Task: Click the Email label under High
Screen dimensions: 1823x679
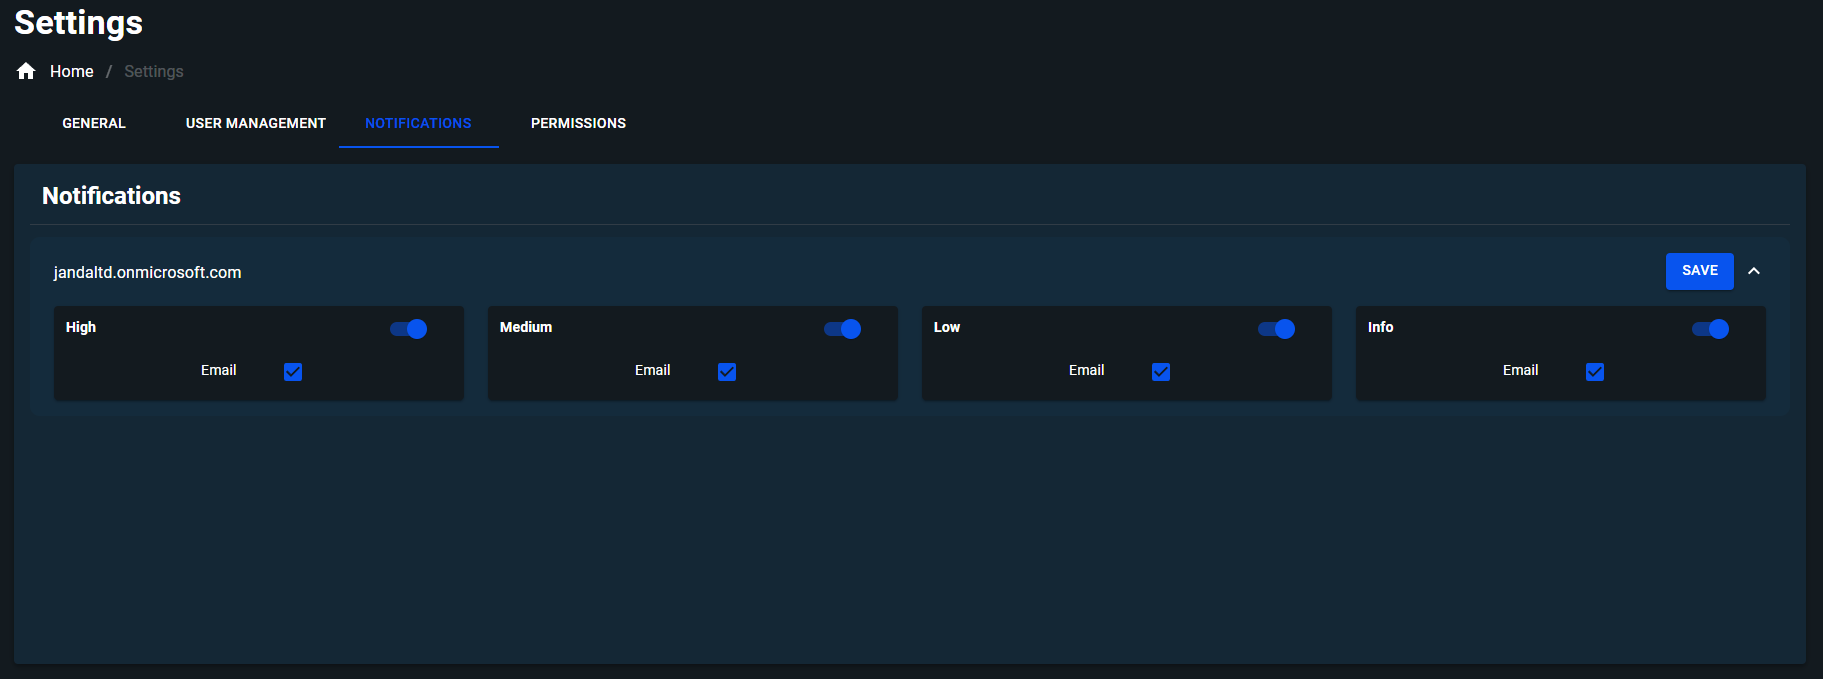Action: 218,370
